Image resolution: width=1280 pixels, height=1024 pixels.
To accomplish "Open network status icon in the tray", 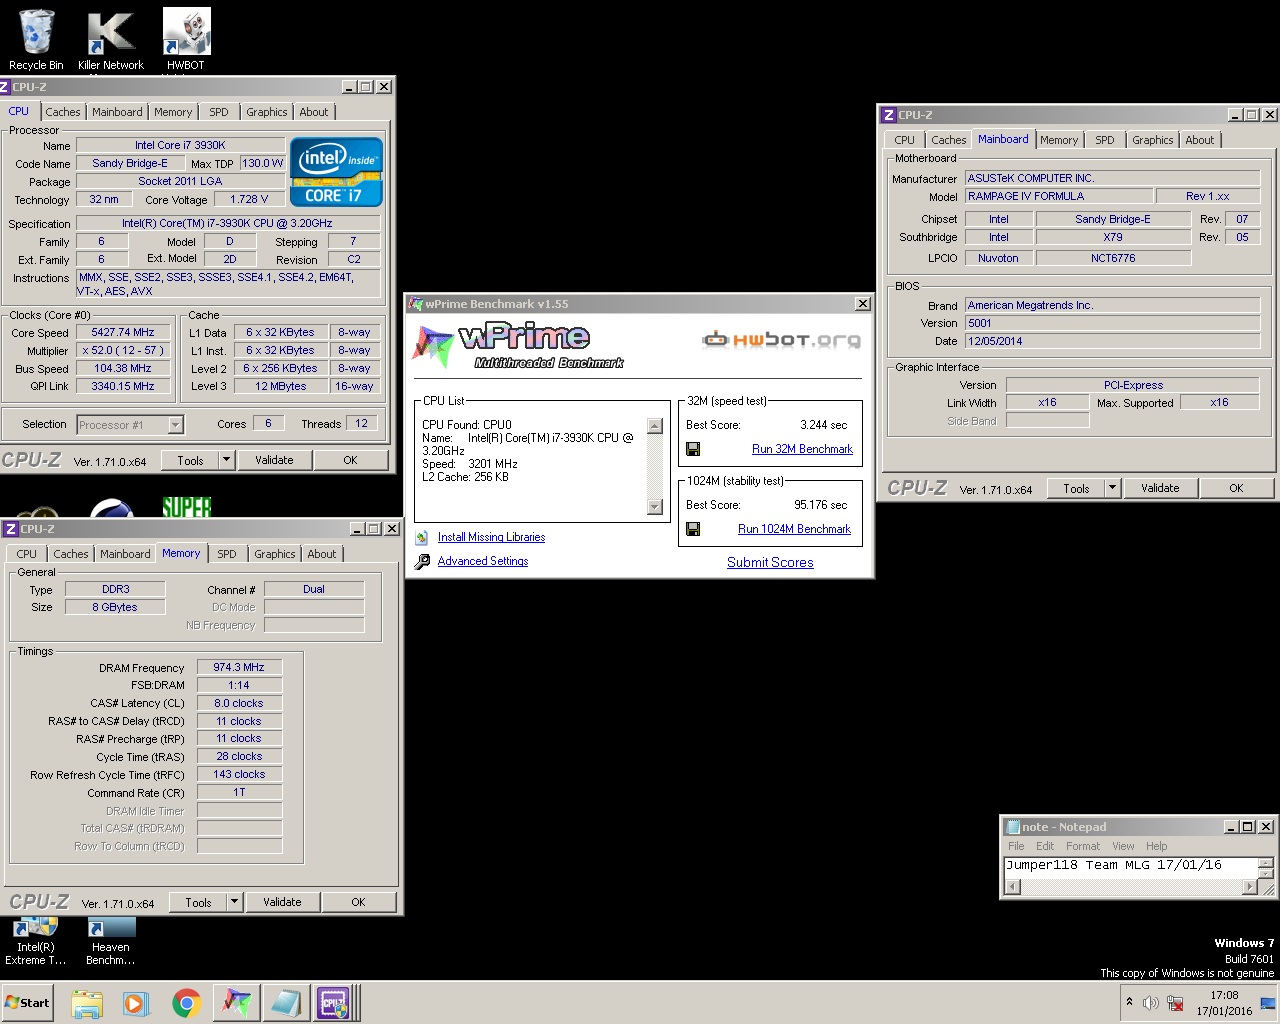I will tap(1175, 1003).
